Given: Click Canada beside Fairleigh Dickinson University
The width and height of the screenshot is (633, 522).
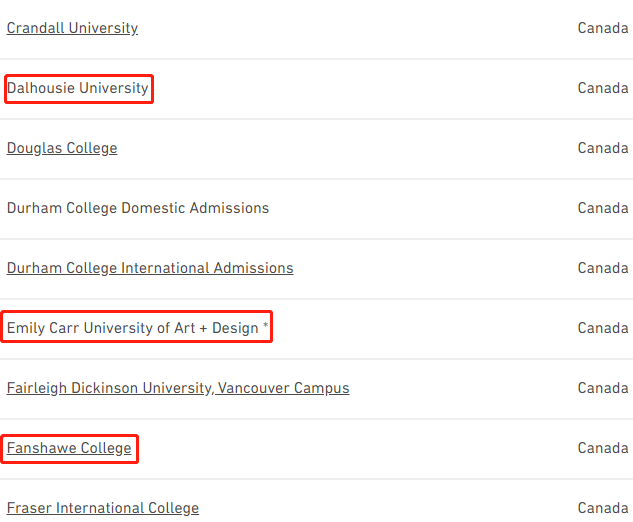Looking at the screenshot, I should pos(603,388).
